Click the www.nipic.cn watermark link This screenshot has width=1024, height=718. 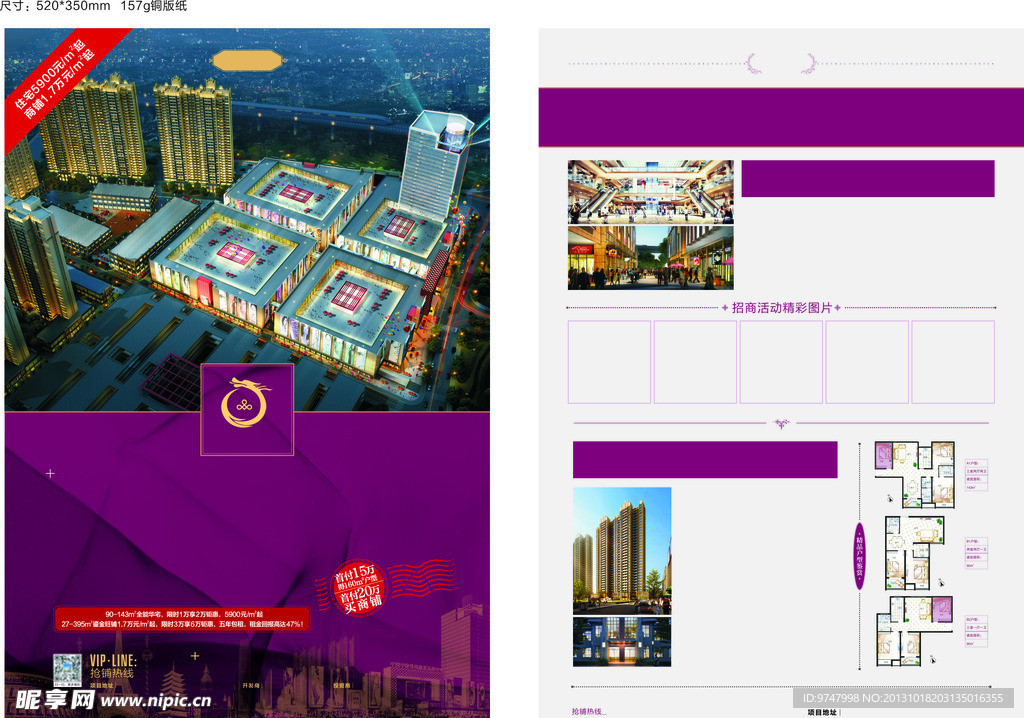tap(155, 702)
